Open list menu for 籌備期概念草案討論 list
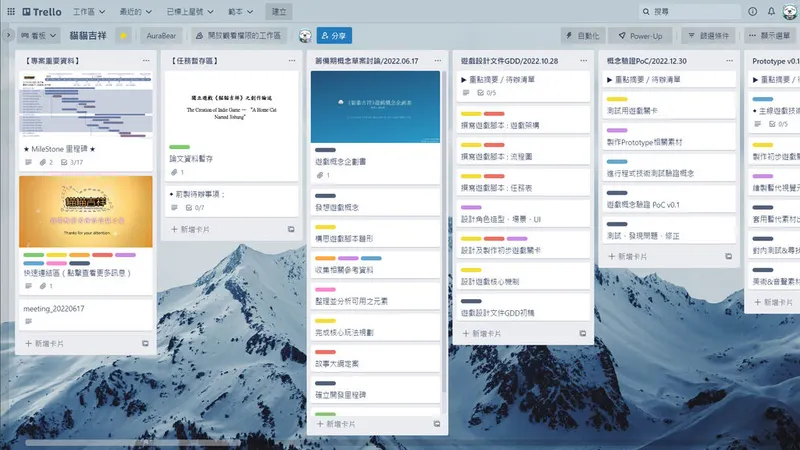This screenshot has height=450, width=800. 438,61
